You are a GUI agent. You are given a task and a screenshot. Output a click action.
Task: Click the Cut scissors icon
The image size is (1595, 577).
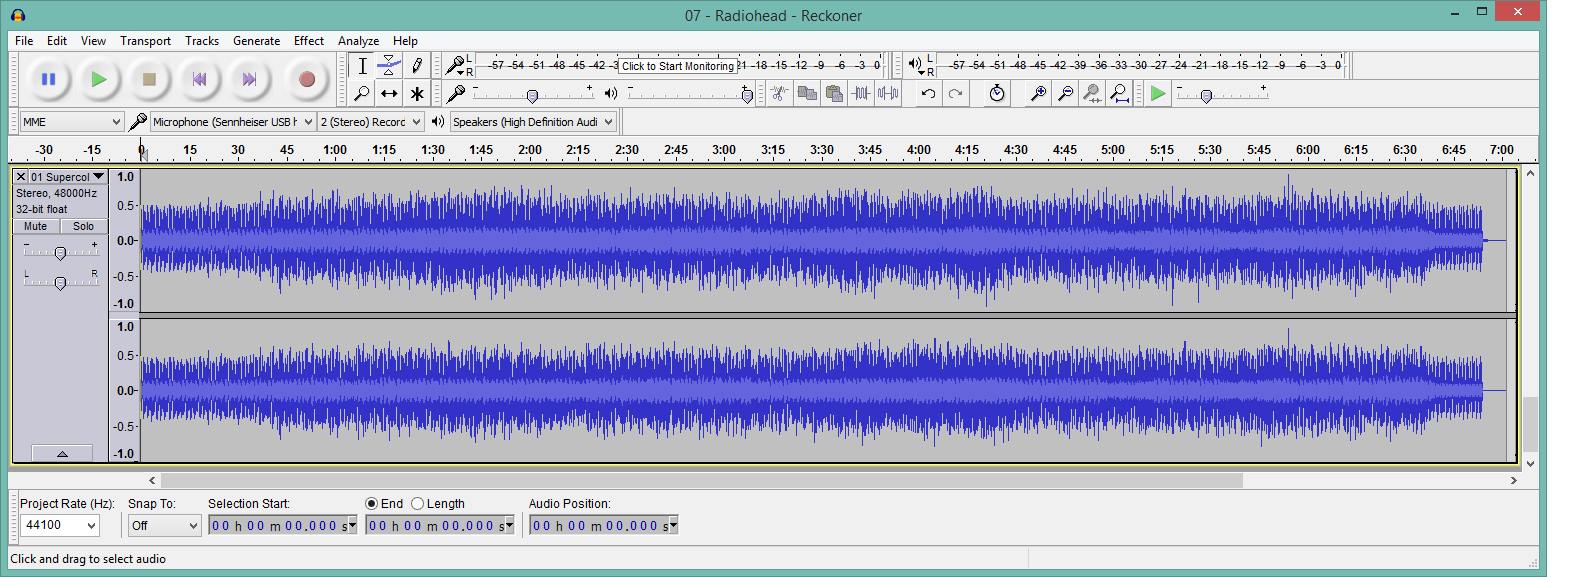pos(779,93)
